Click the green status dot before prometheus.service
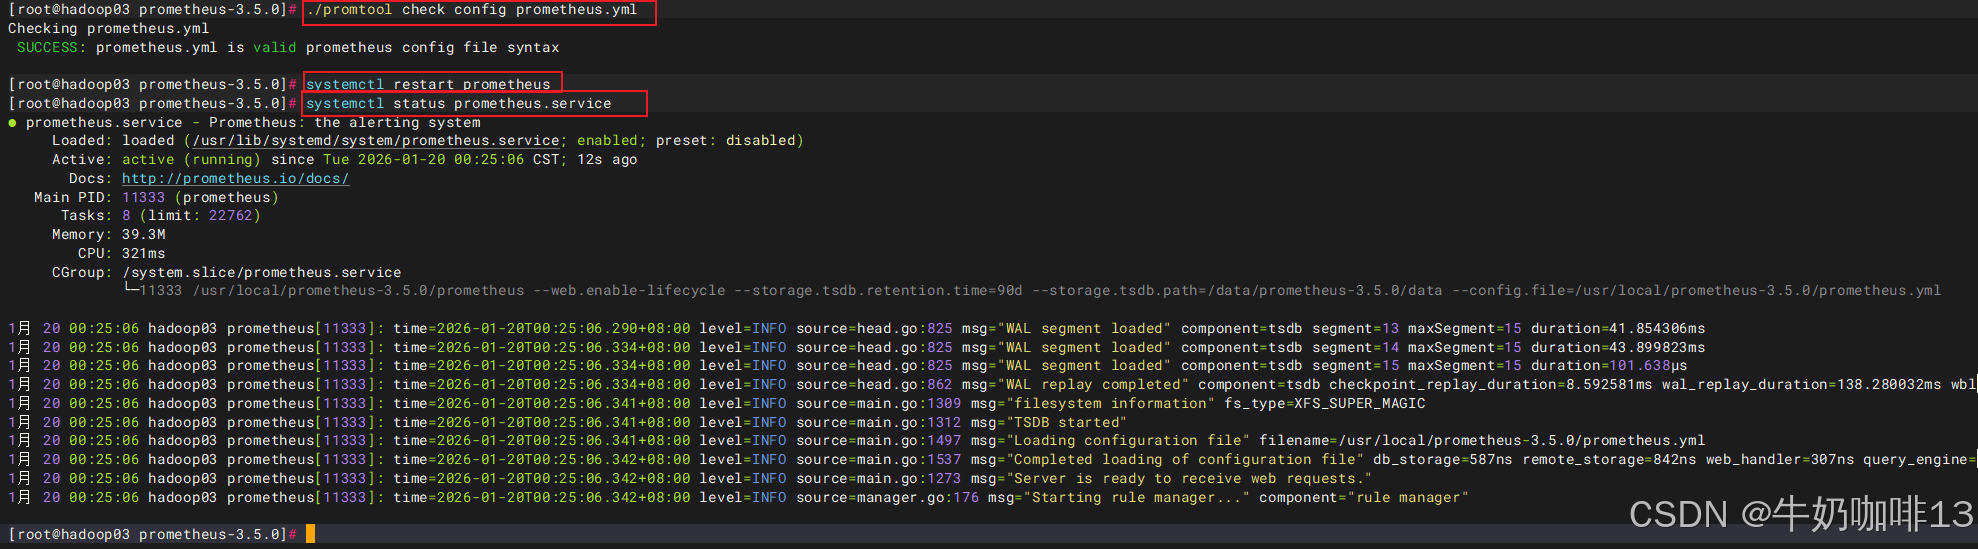 [12, 123]
